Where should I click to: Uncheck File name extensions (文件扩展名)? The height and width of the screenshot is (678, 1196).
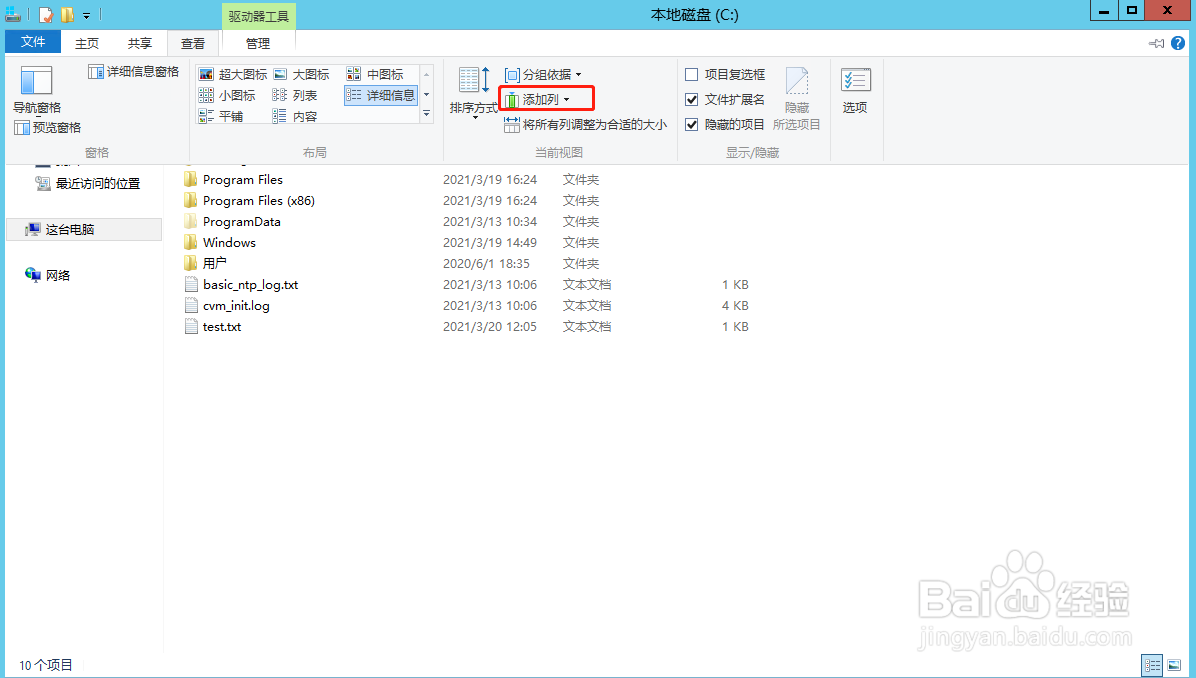[x=725, y=99]
